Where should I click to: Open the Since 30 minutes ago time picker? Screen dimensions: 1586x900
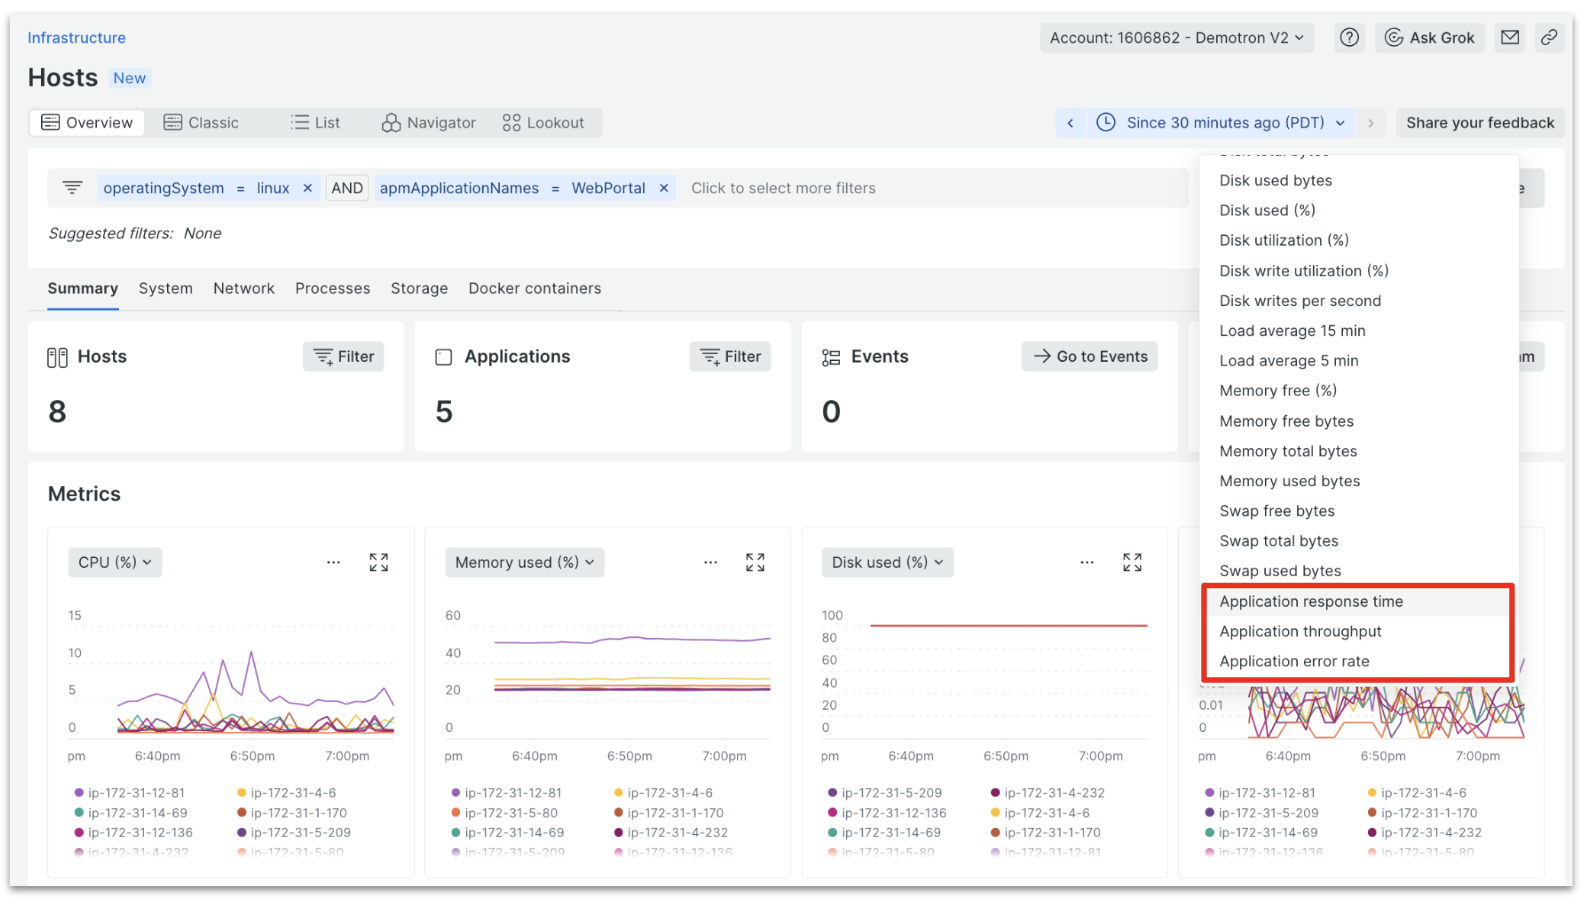tap(1221, 123)
